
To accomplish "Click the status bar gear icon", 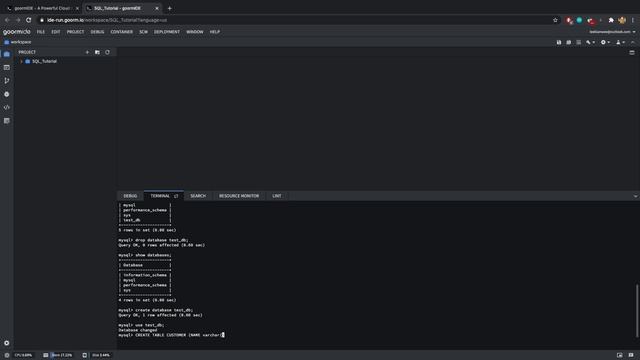I will [x=7, y=355].
